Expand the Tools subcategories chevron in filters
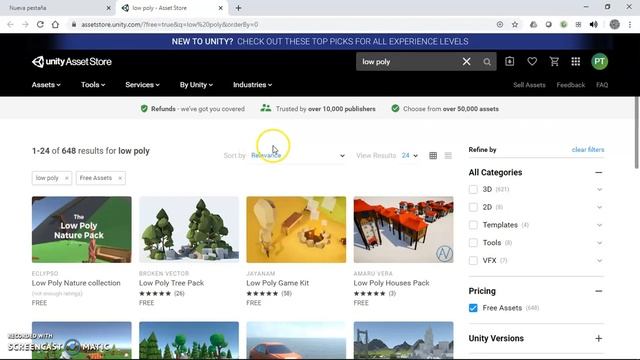Viewport: 640px width, 360px height. tap(599, 243)
